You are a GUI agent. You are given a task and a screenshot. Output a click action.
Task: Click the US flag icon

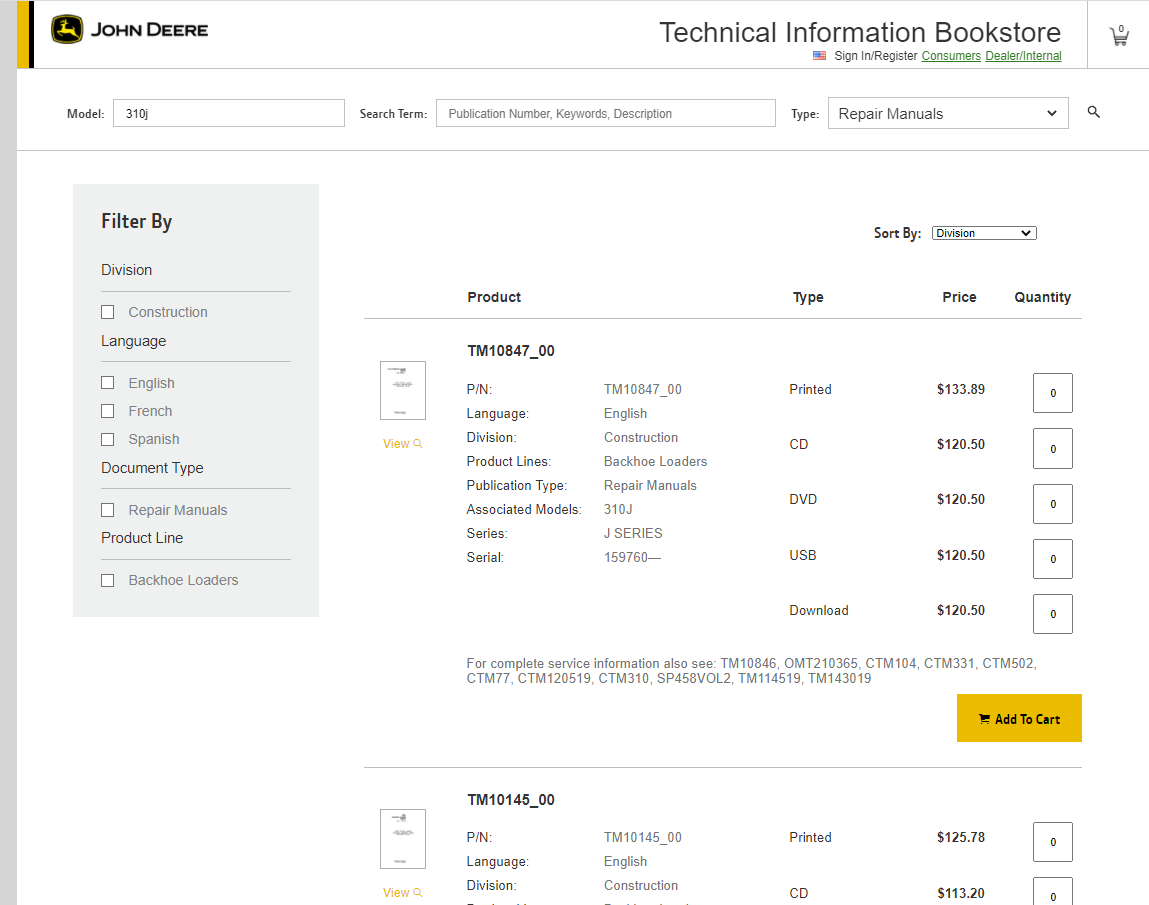coord(819,56)
